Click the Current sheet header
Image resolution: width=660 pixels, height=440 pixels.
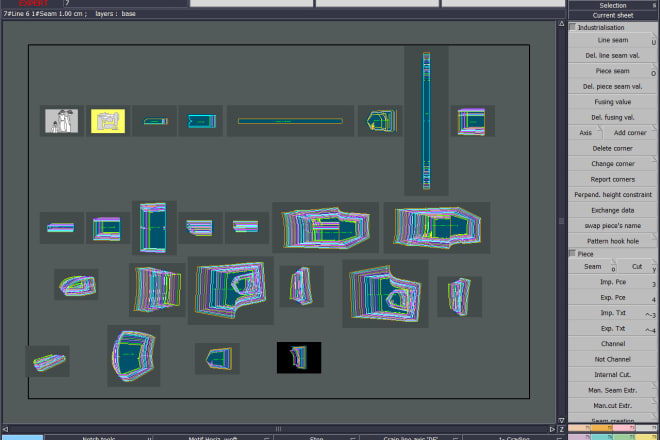click(x=612, y=16)
